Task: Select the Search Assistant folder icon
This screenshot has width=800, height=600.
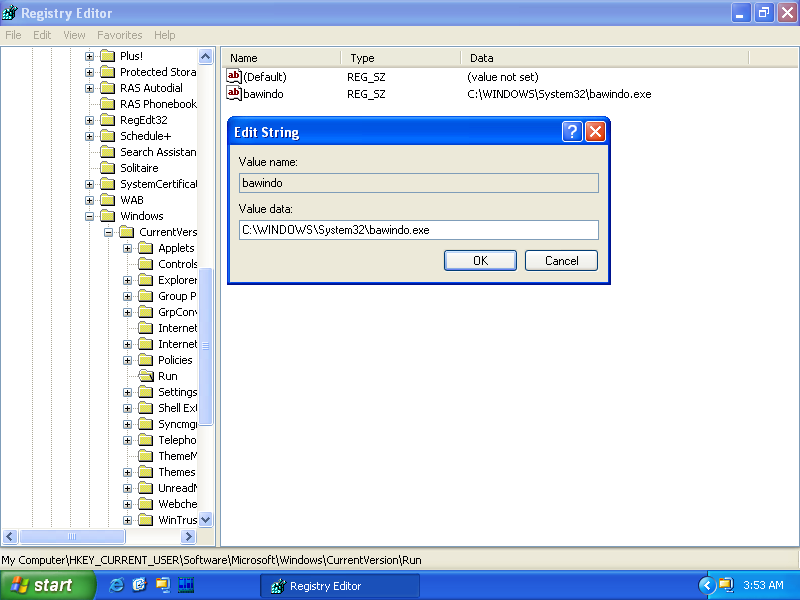Action: point(108,152)
